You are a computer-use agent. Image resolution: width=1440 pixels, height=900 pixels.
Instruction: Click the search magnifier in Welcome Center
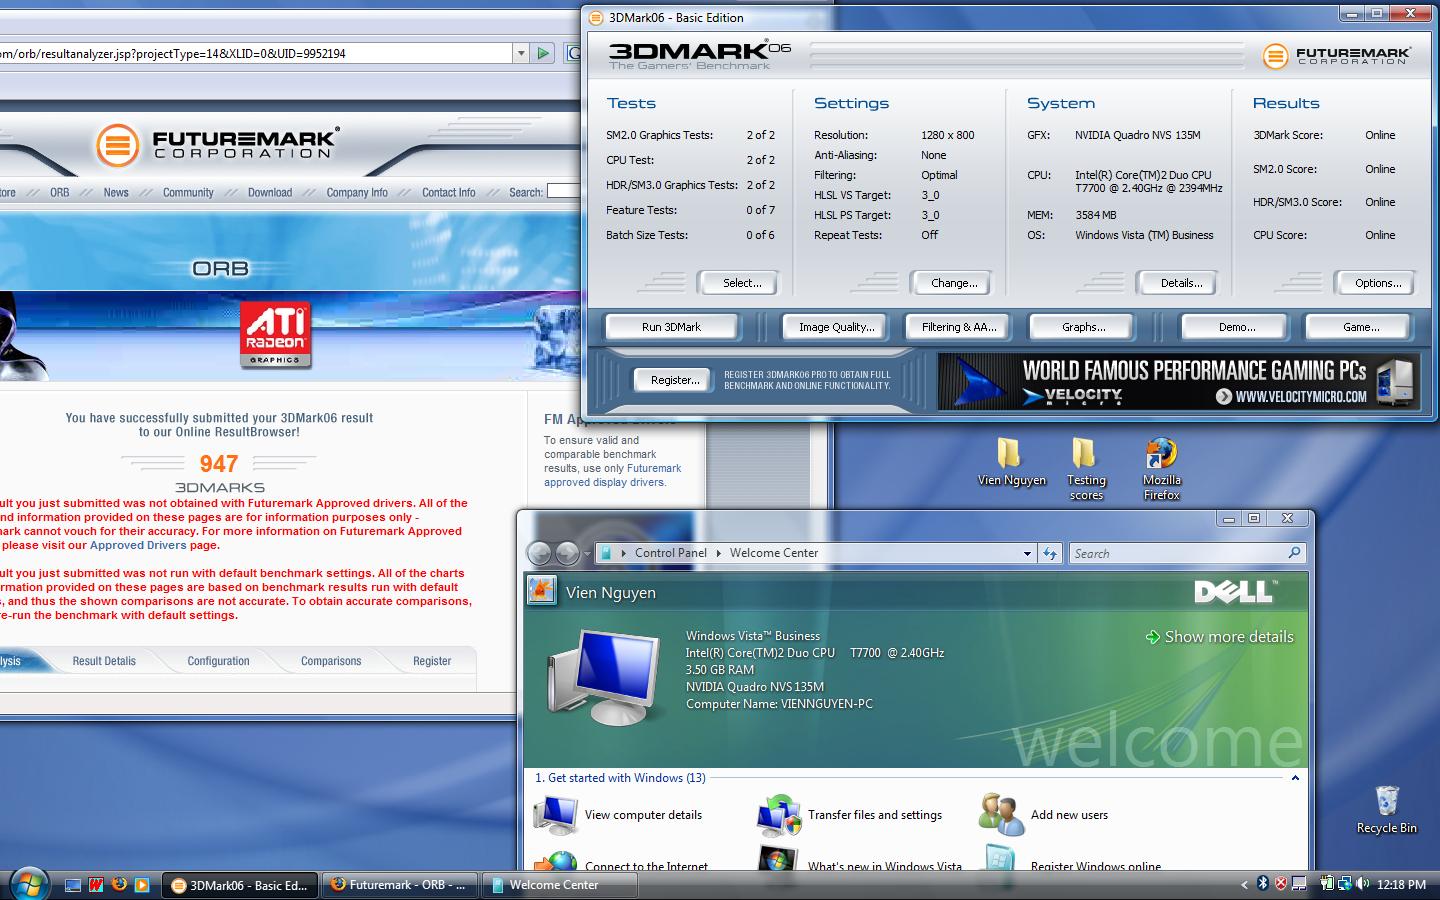tap(1294, 553)
